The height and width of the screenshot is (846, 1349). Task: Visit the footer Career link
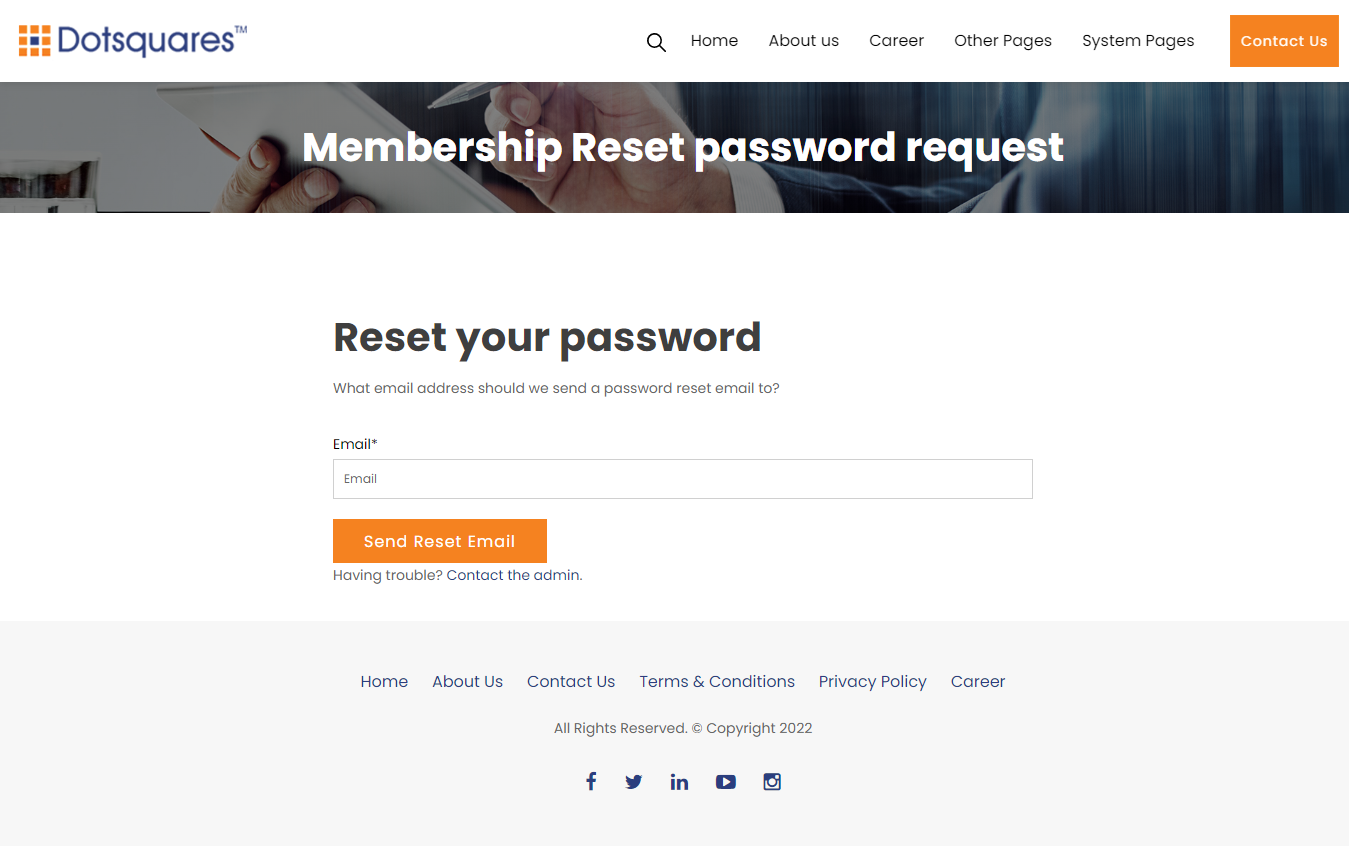tap(977, 681)
